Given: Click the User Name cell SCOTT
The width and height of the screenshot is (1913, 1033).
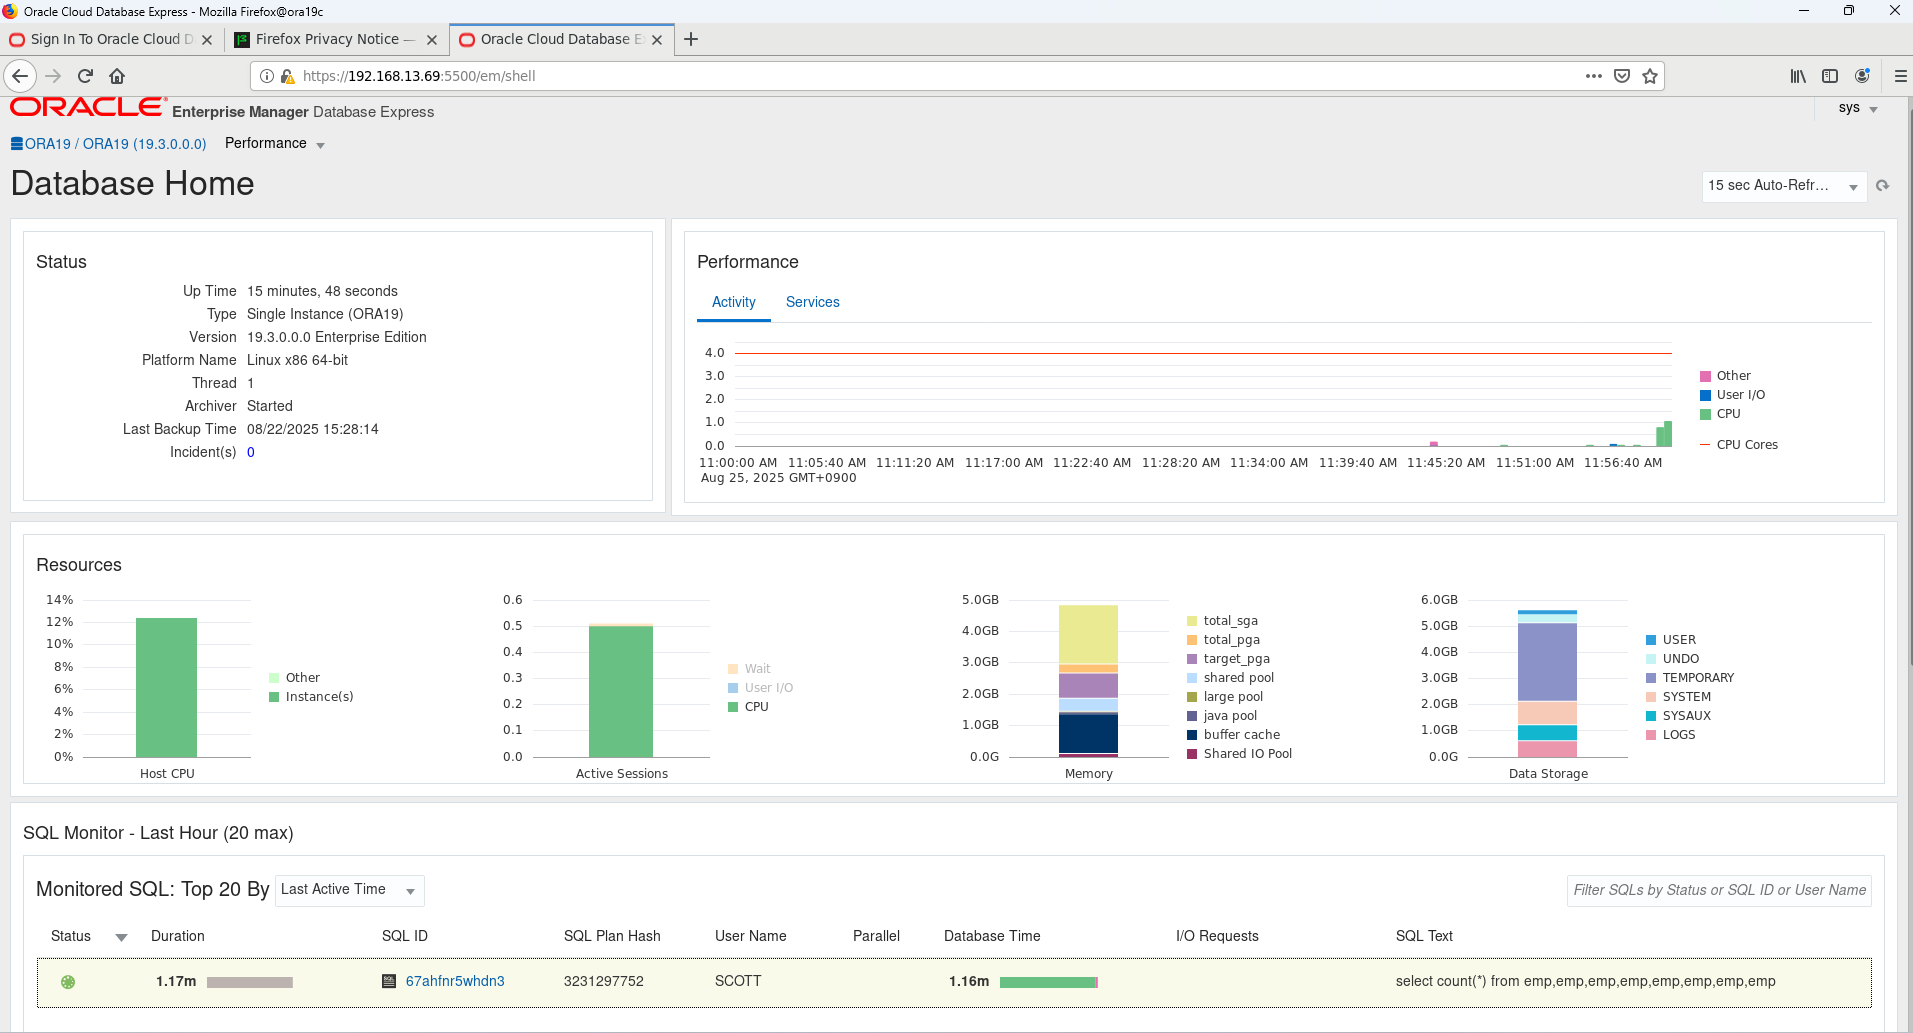Looking at the screenshot, I should coord(738,981).
